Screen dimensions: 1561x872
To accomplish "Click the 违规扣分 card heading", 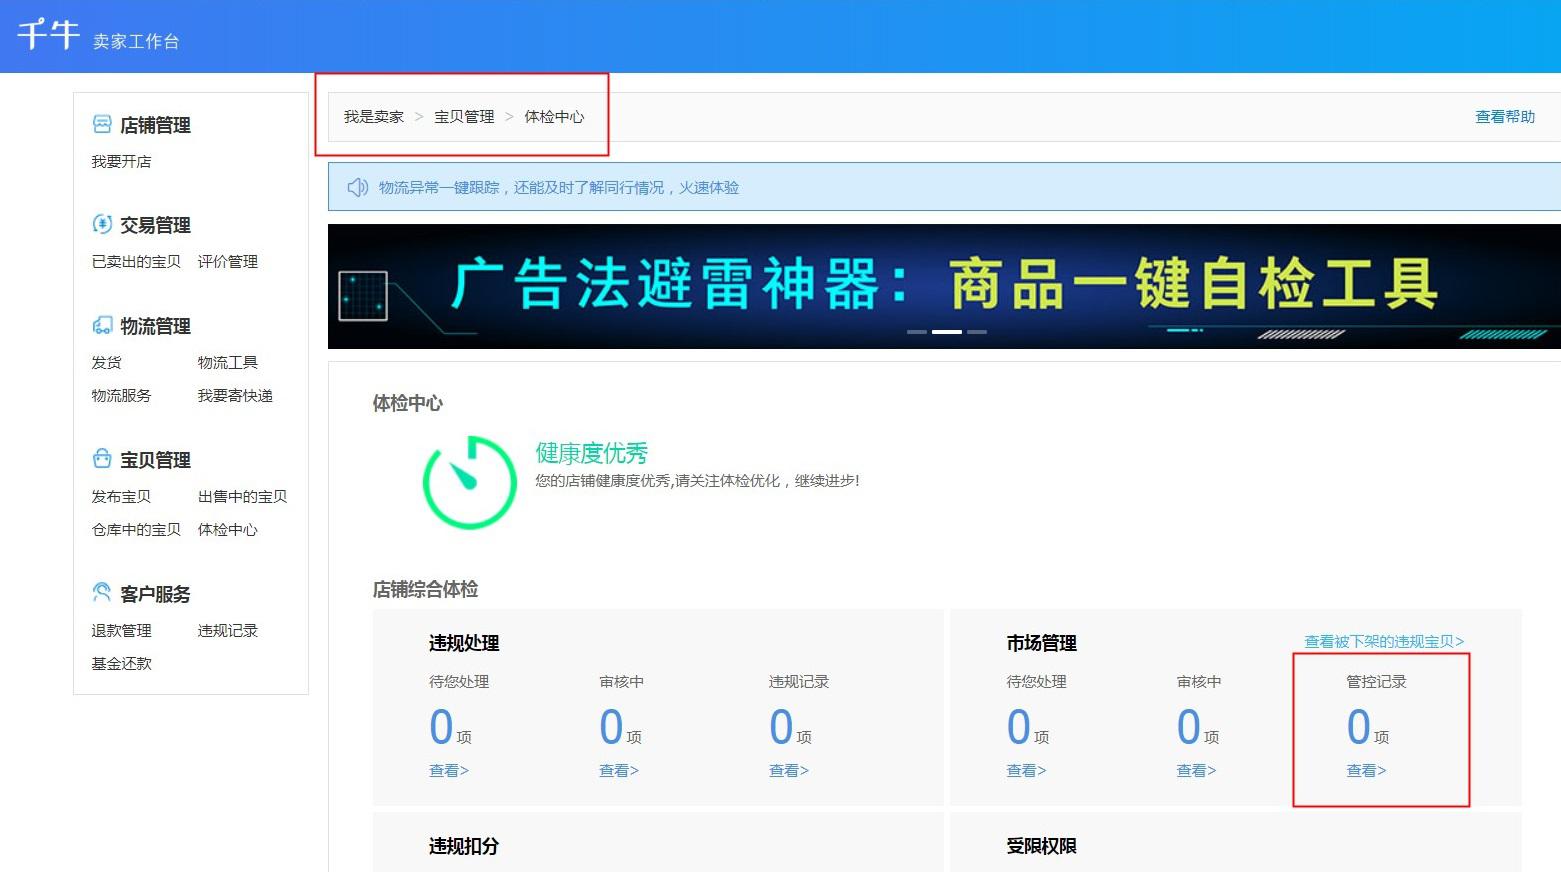I will click(x=464, y=846).
